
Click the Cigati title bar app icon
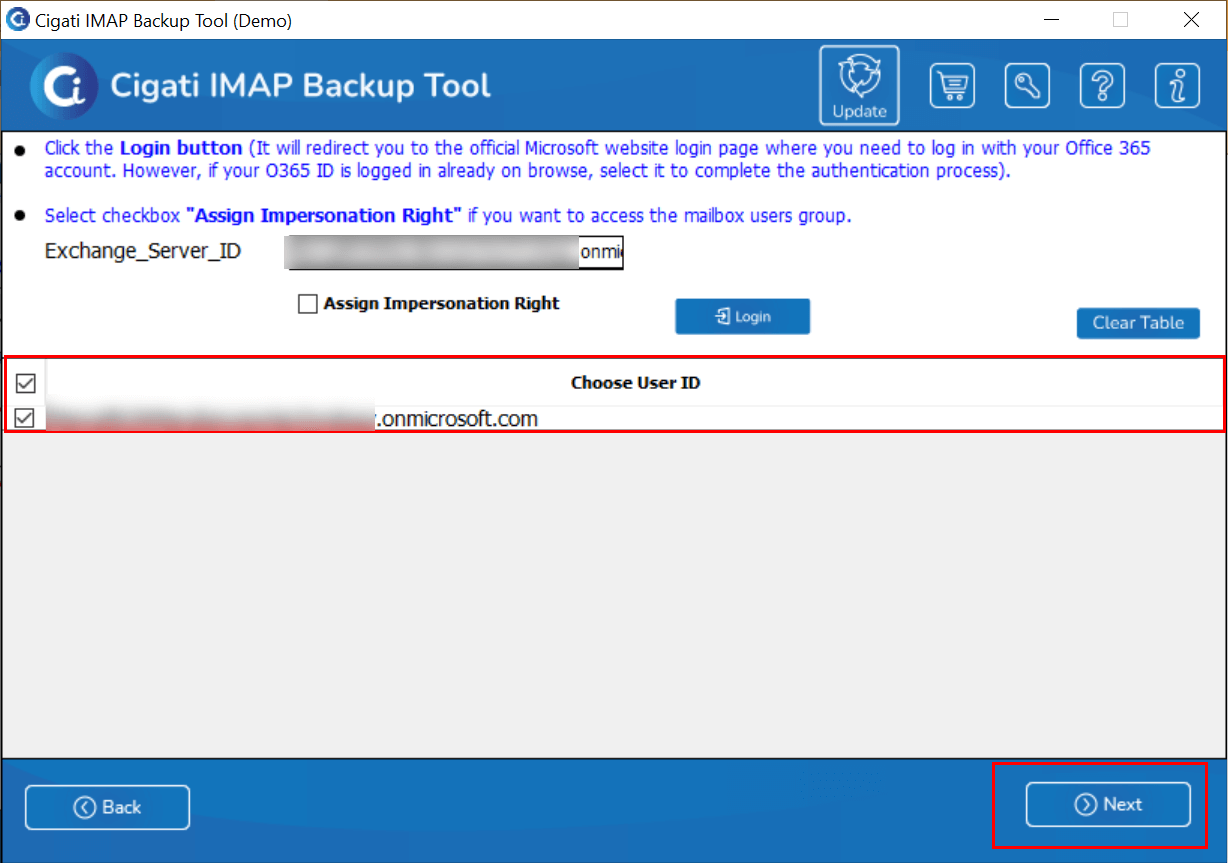[17, 19]
